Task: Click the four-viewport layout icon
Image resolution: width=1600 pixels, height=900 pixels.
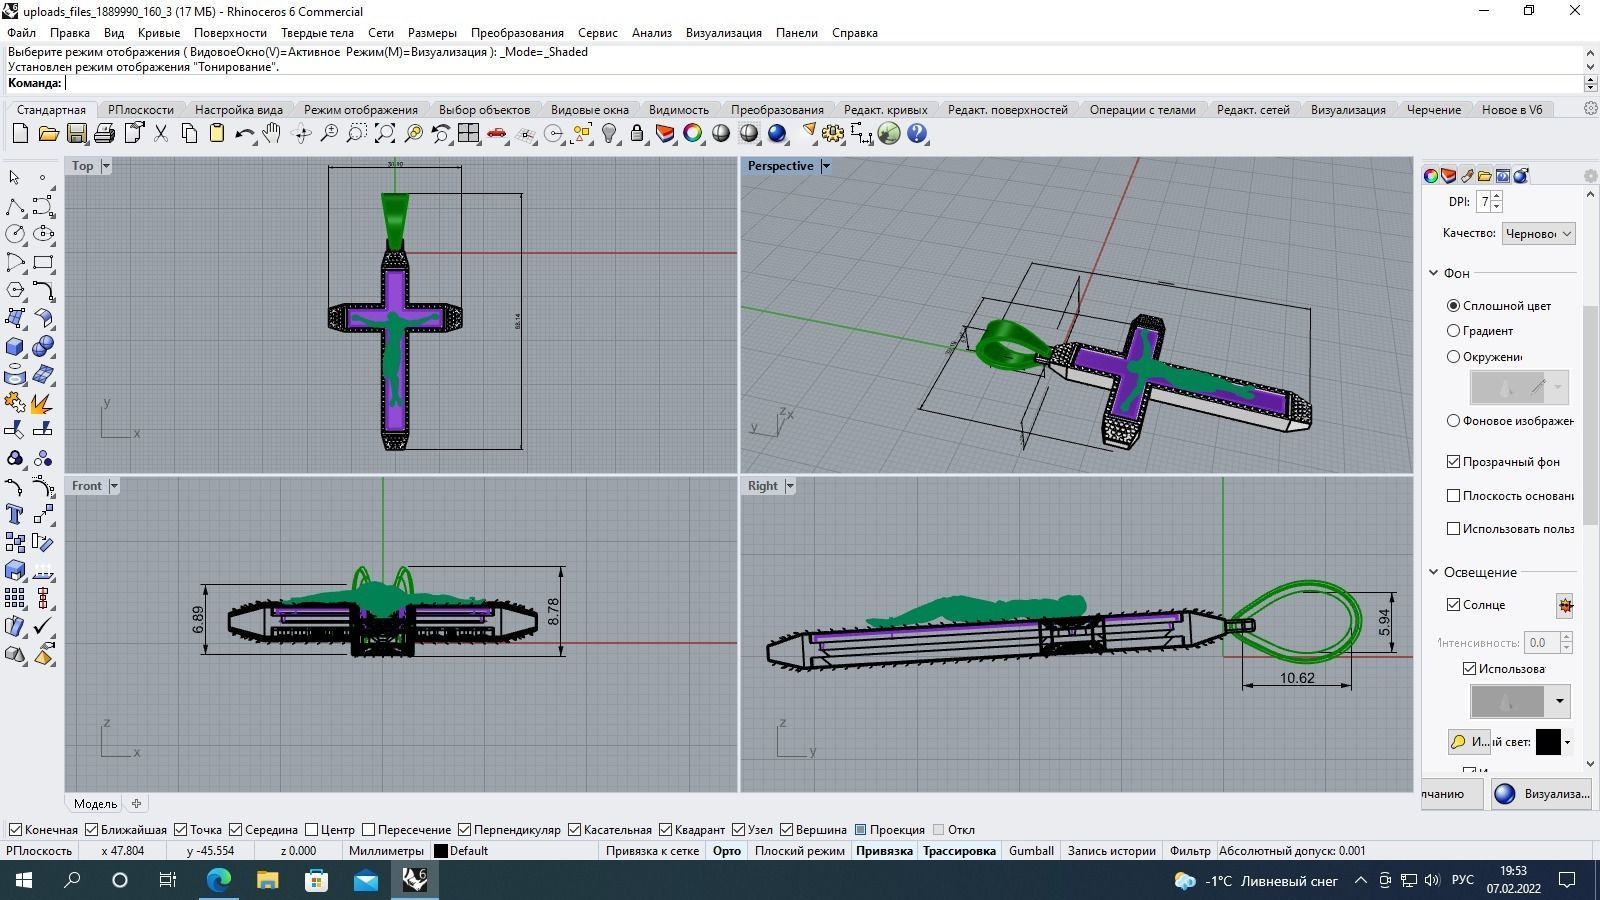Action: [468, 133]
